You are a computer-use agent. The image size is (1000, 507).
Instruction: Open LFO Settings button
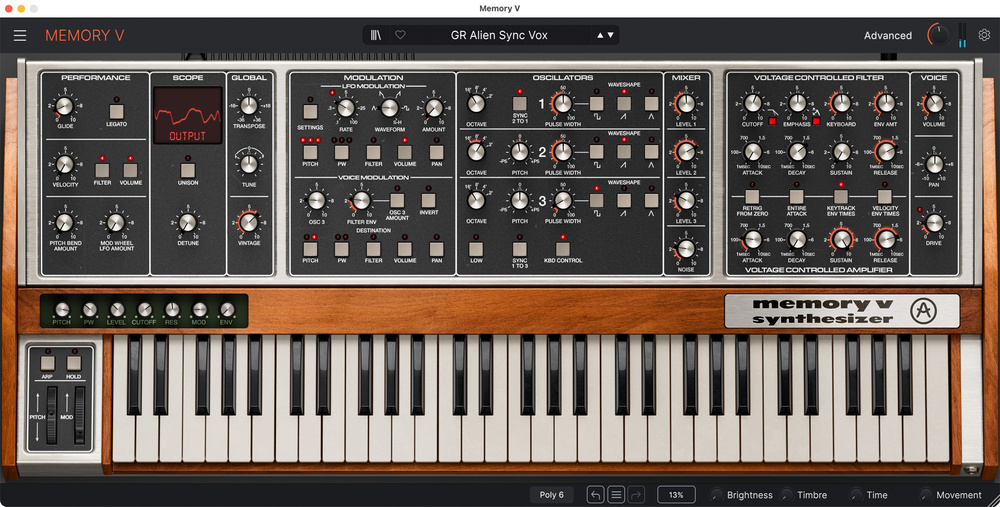click(x=310, y=112)
